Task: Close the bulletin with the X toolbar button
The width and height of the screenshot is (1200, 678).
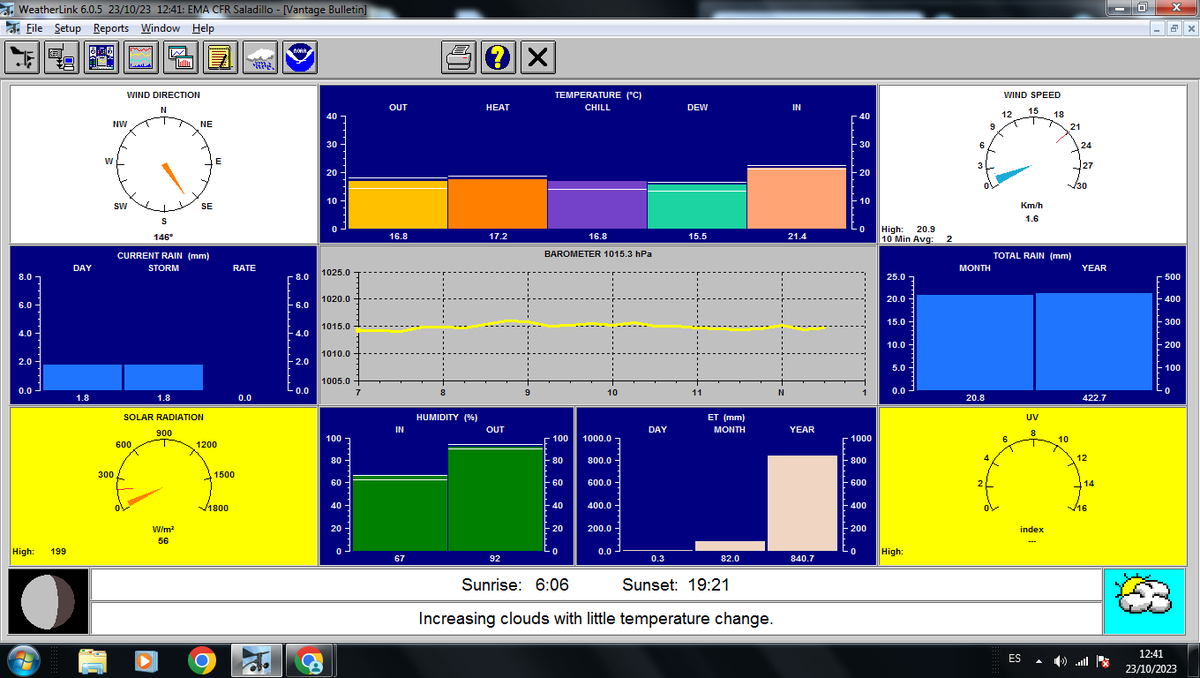Action: tap(538, 58)
